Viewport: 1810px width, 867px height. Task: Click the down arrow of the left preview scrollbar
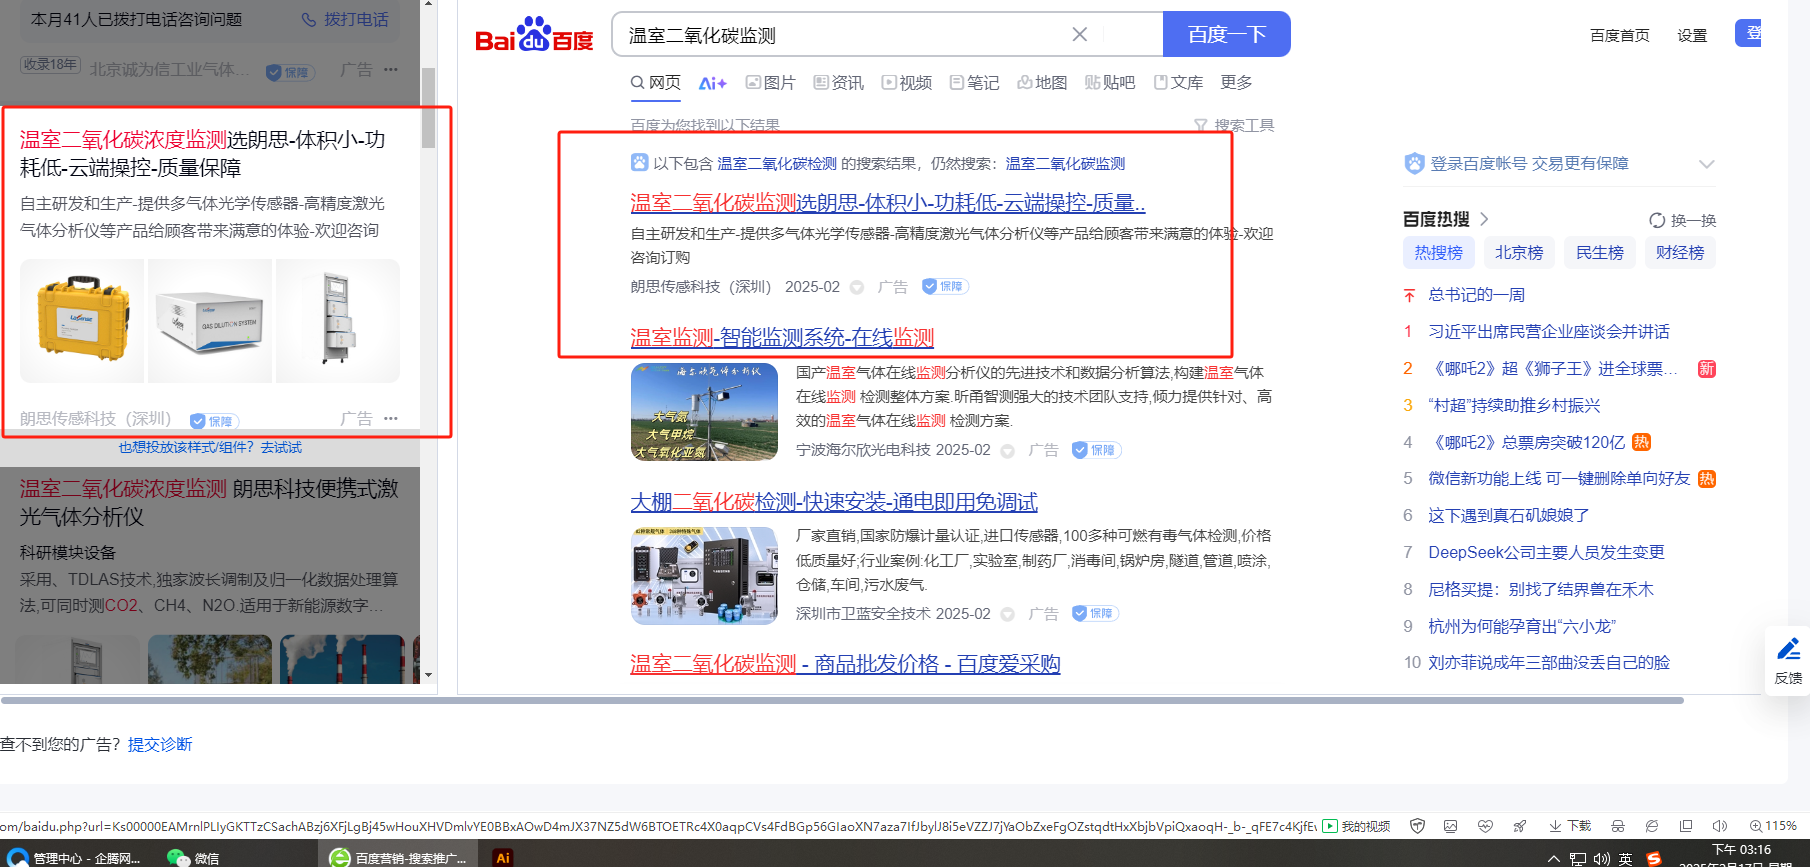(428, 675)
